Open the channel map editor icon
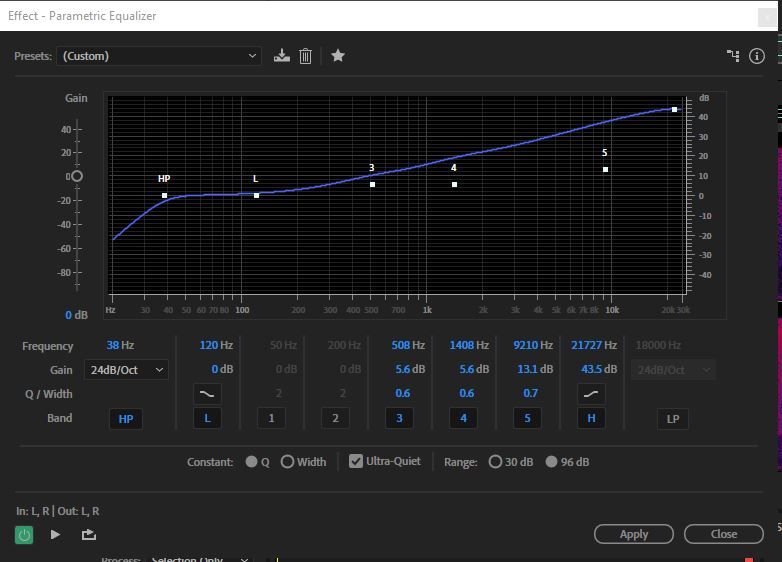Screen dimensions: 782x562 (x=733, y=56)
